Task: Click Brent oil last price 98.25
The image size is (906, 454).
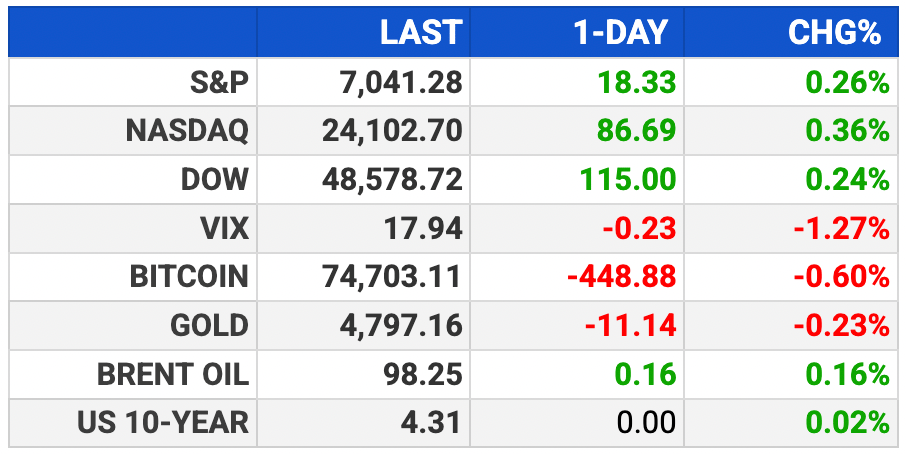Action: coord(423,375)
